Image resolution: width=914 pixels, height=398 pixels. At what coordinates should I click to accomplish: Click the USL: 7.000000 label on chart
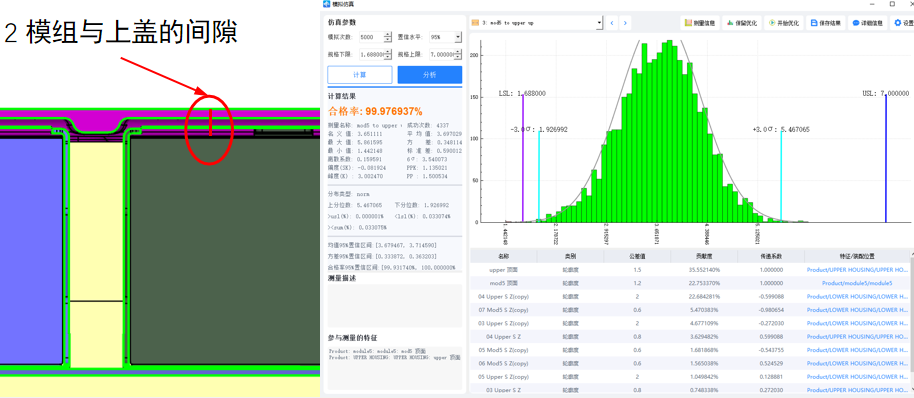tap(885, 93)
